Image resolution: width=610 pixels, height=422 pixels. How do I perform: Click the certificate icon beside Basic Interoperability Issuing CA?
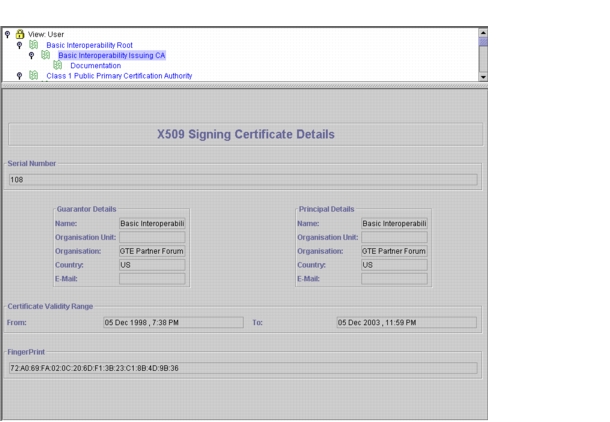tap(46, 55)
